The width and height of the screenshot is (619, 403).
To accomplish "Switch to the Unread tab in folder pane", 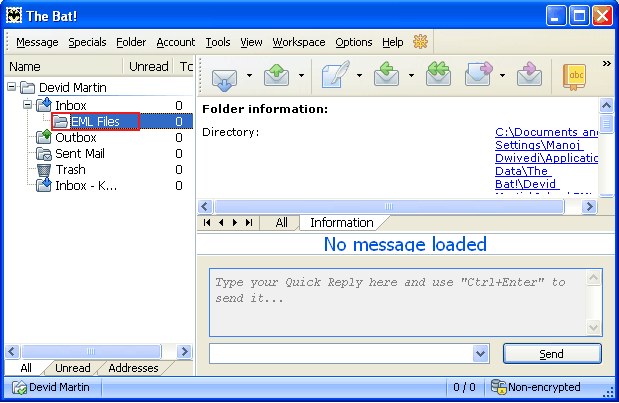I will pyautogui.click(x=73, y=368).
